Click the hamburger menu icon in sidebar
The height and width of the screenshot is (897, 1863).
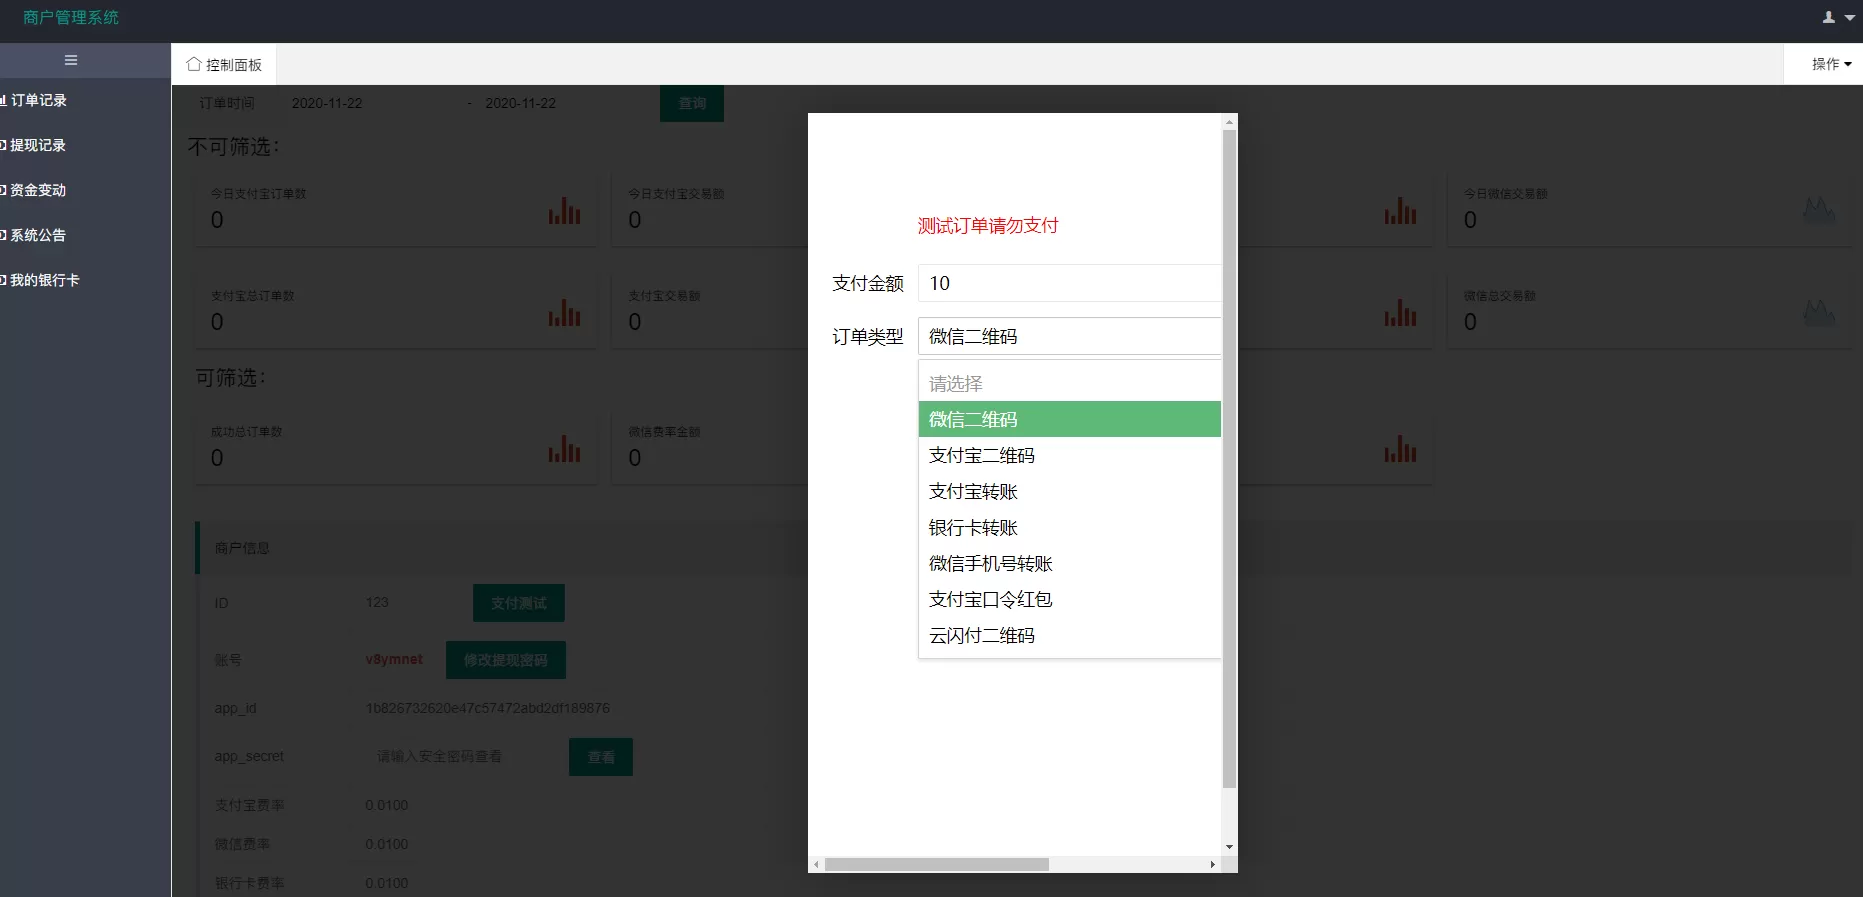71,60
